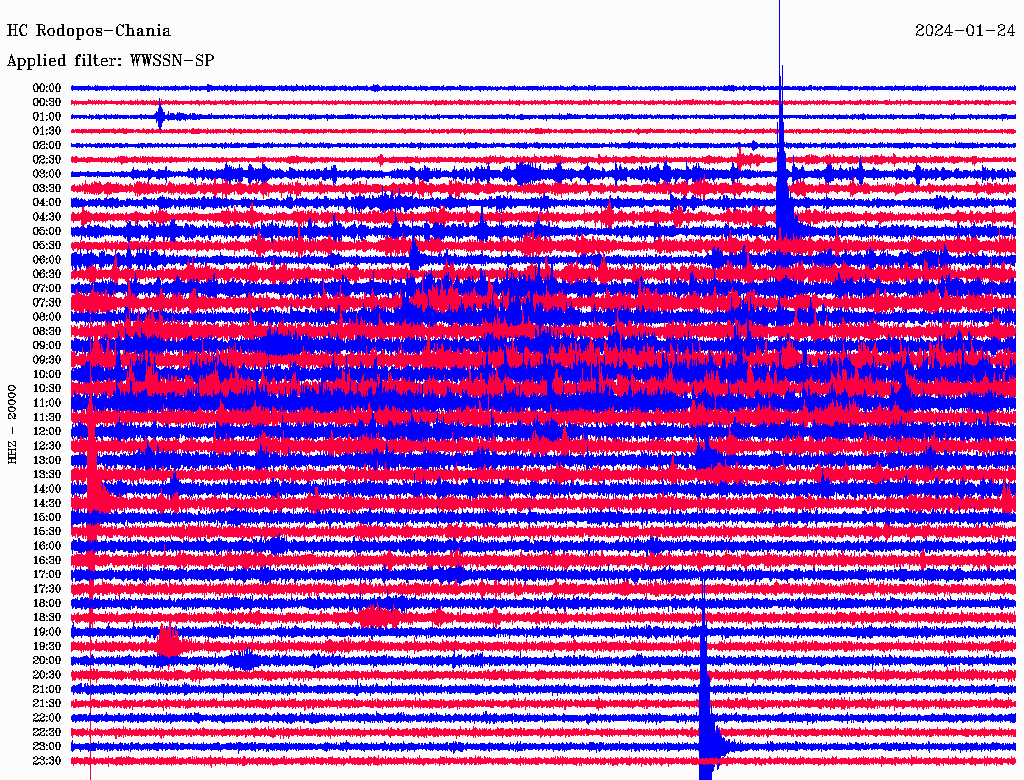1024x780 pixels.
Task: Click the 17:30 time label
Action: (x=47, y=589)
